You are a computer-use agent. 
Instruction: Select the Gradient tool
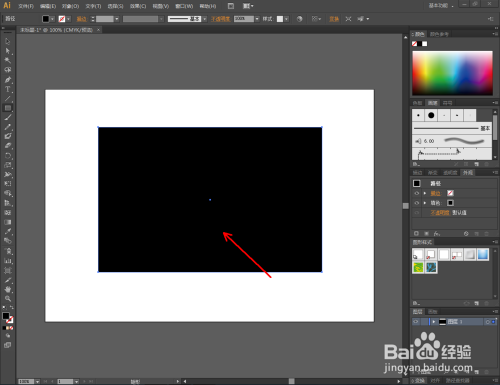pyautogui.click(x=8, y=222)
